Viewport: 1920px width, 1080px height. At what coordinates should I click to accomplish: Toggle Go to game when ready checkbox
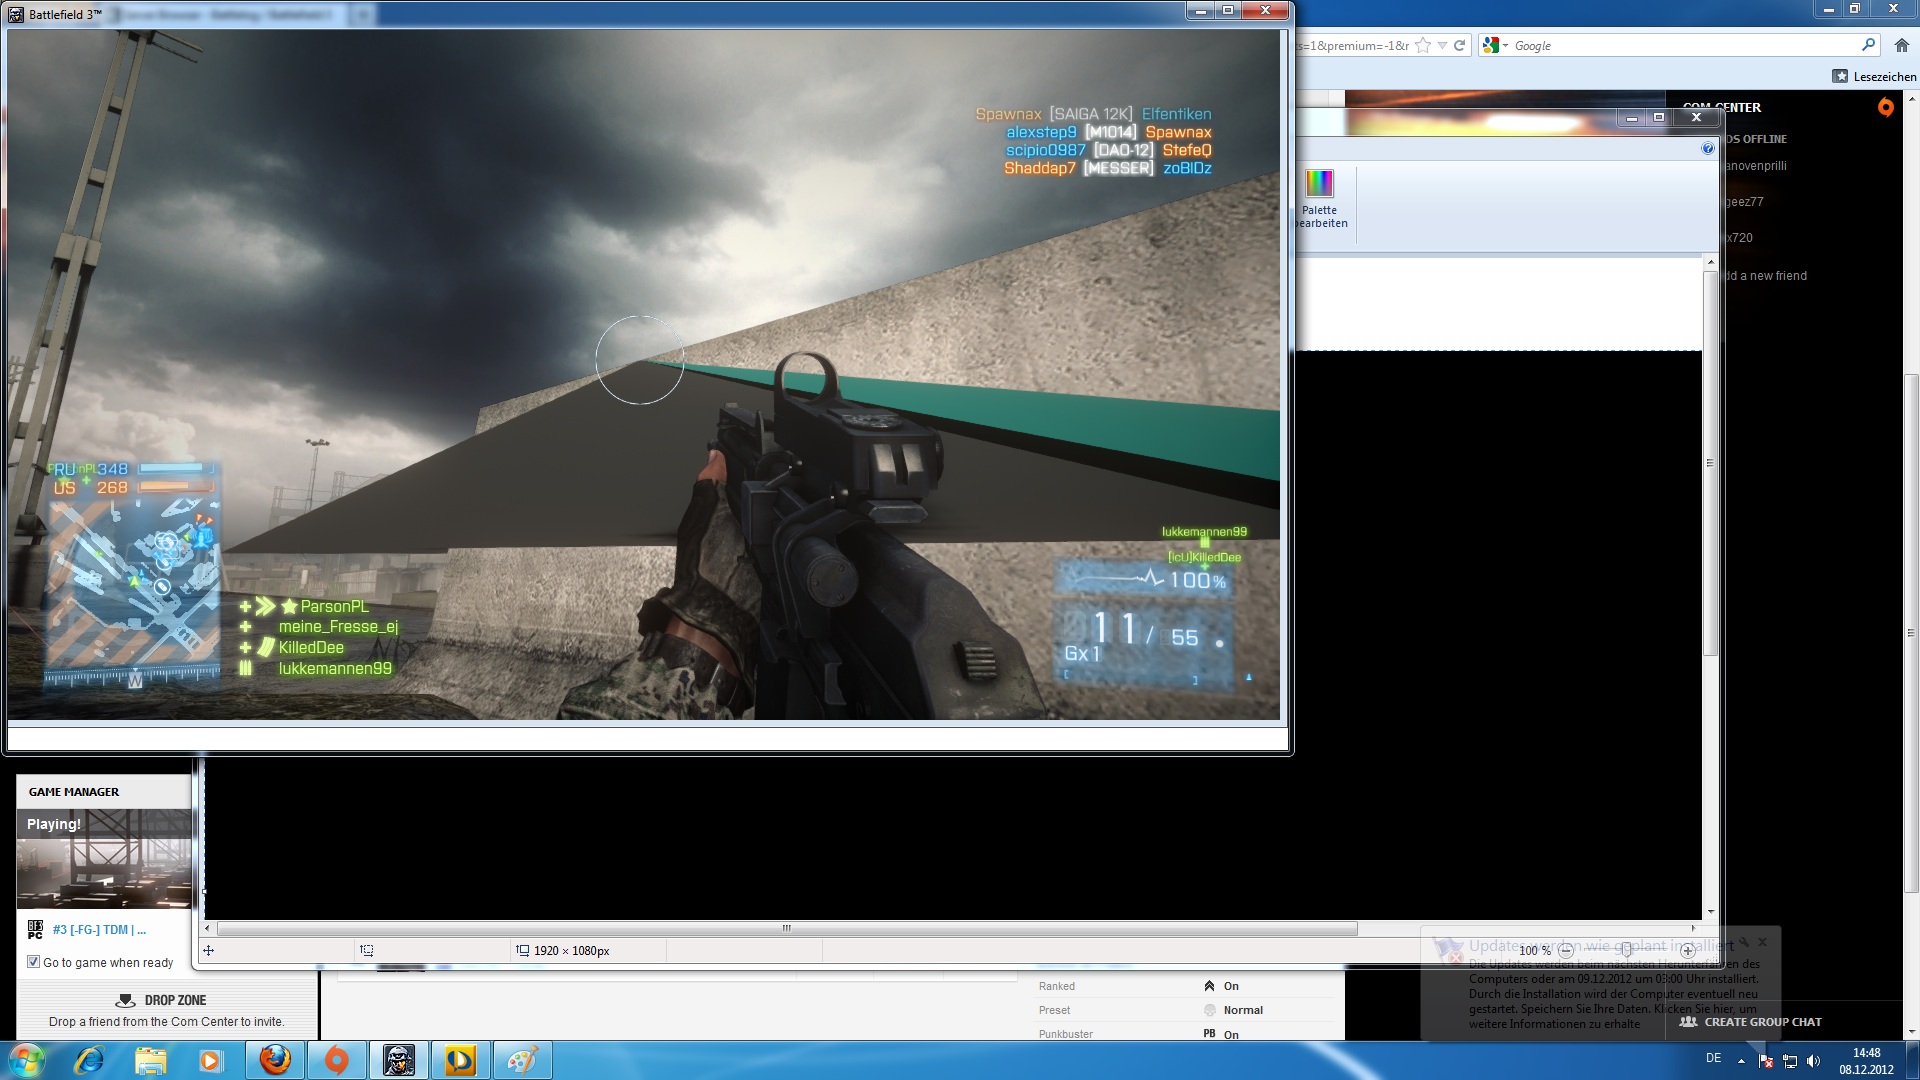pyautogui.click(x=34, y=962)
